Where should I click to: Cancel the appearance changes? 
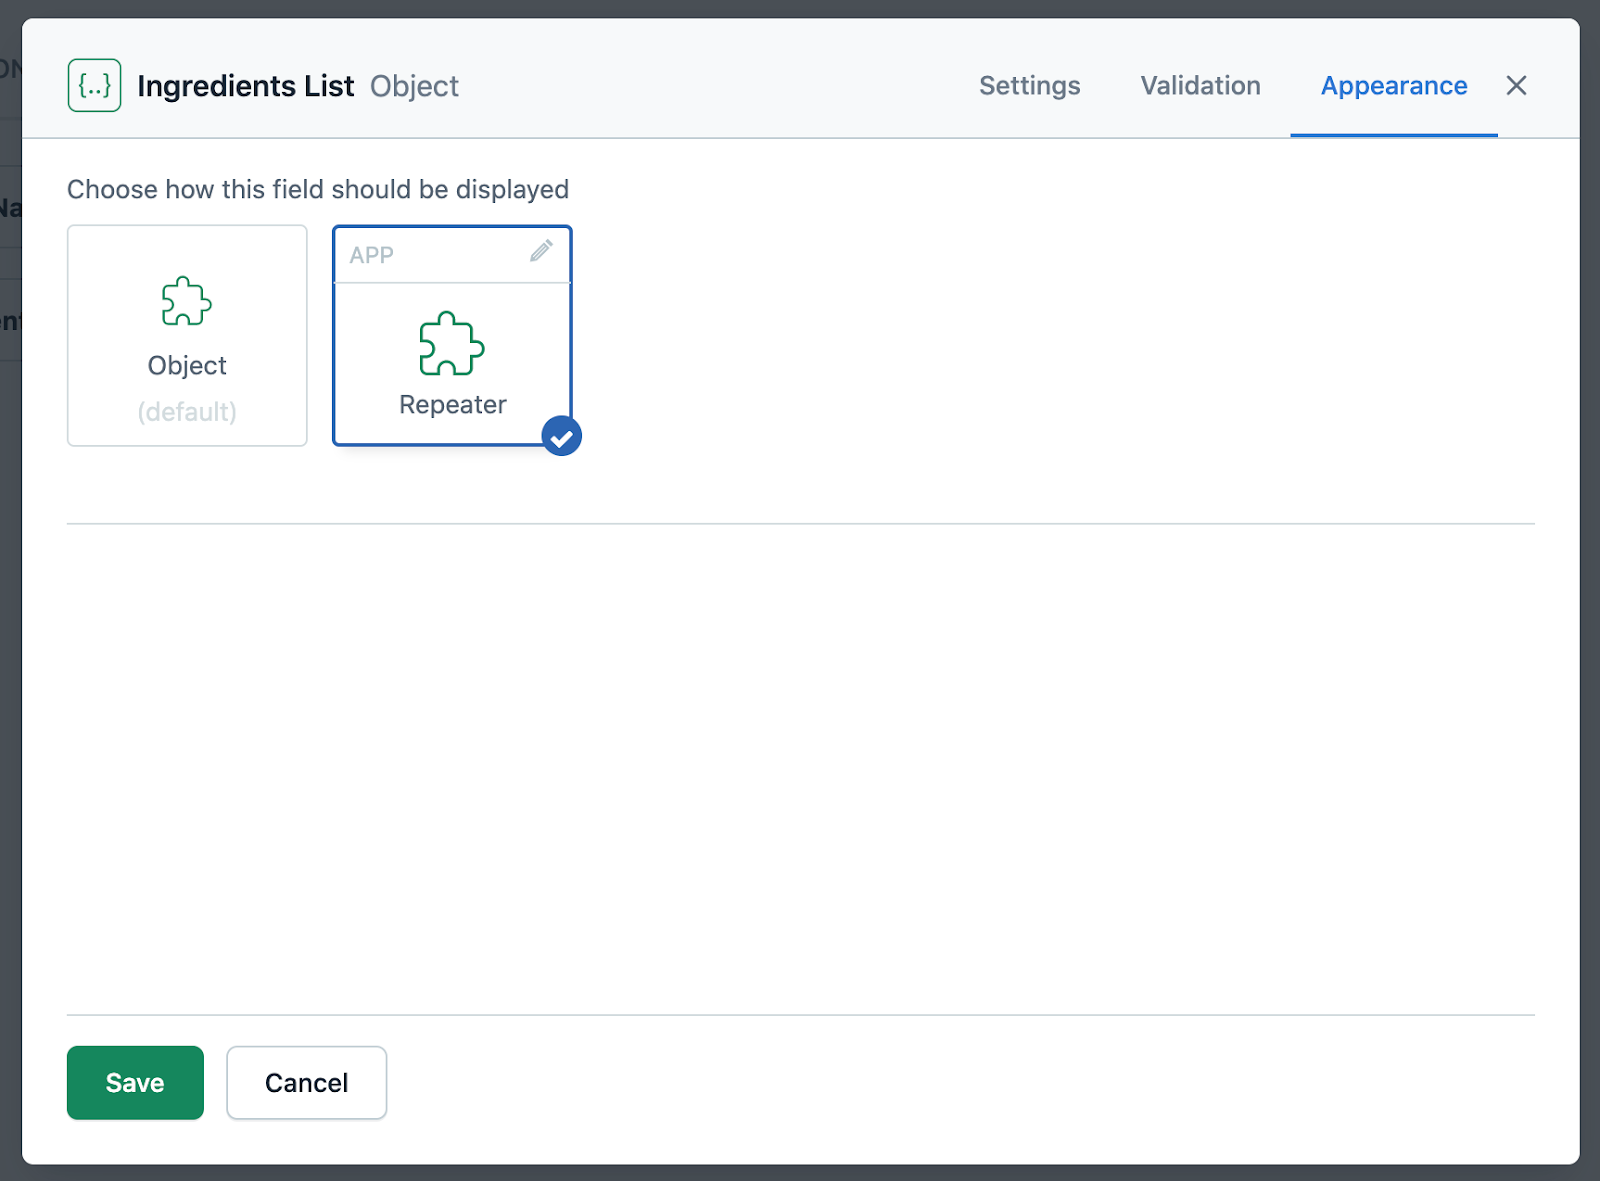point(306,1082)
